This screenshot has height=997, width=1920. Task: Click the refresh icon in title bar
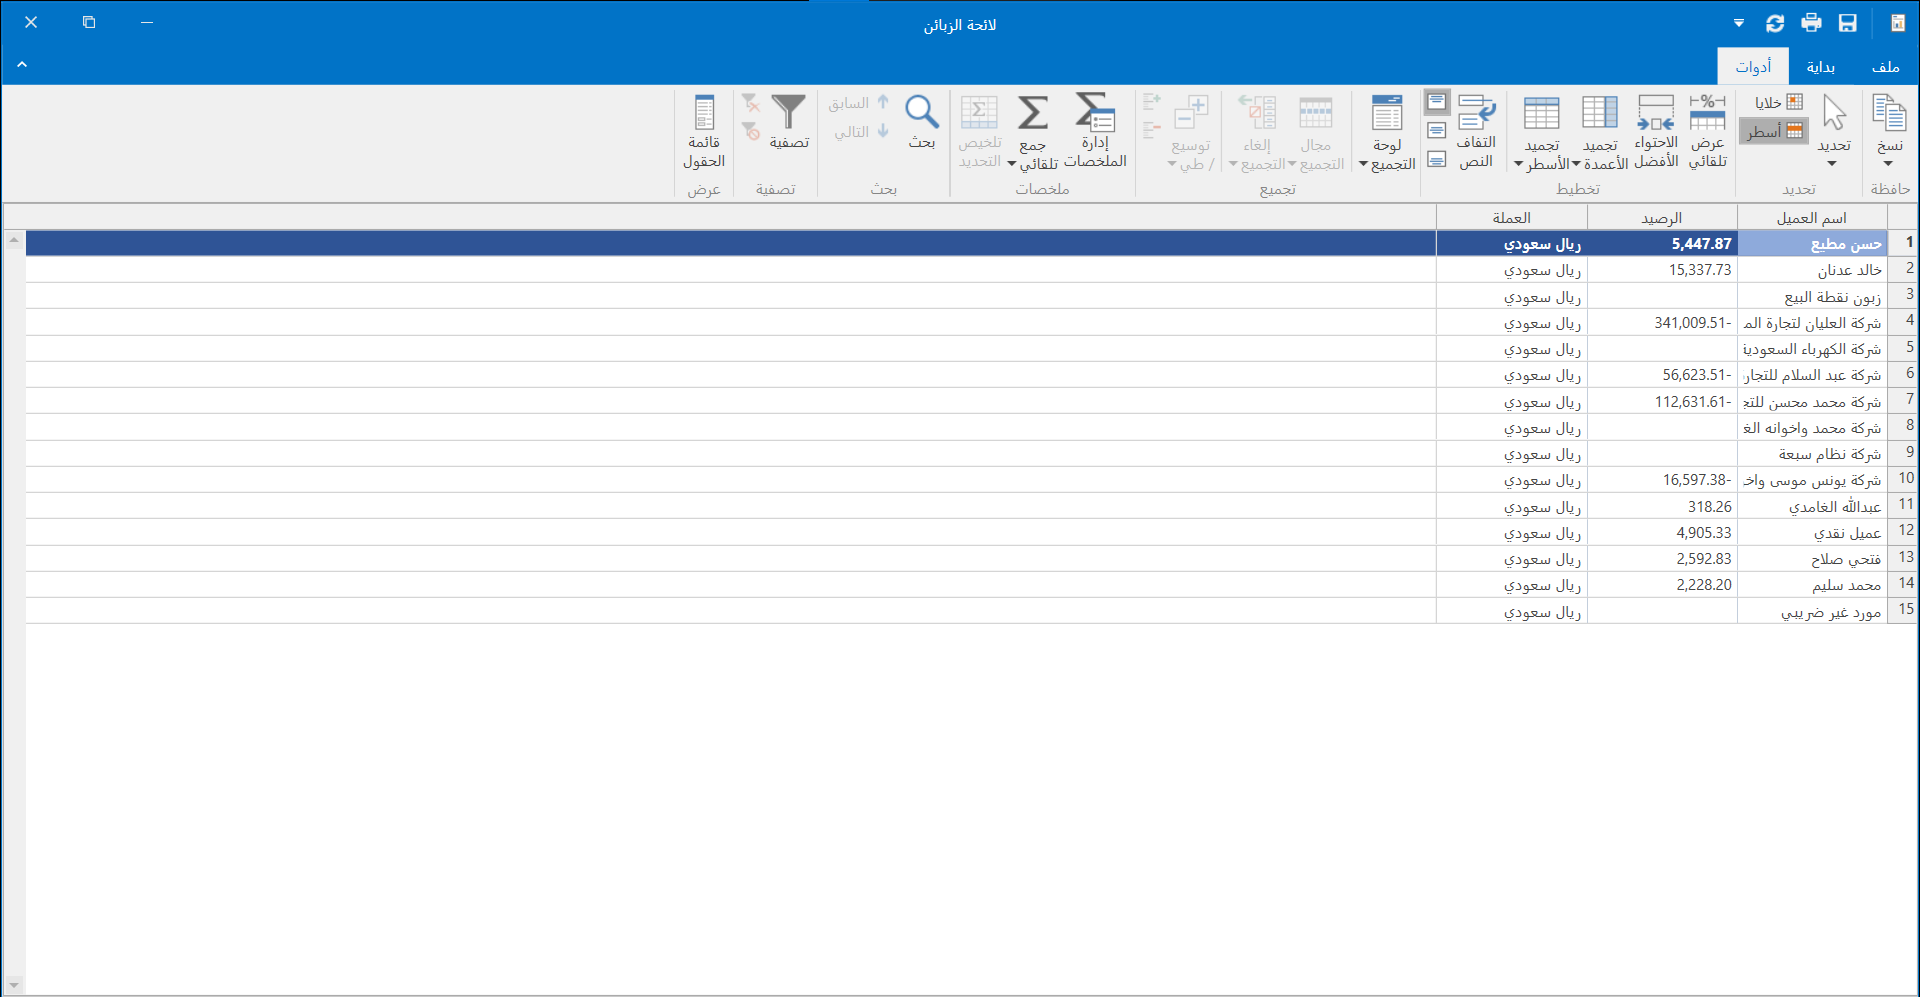pyautogui.click(x=1775, y=23)
